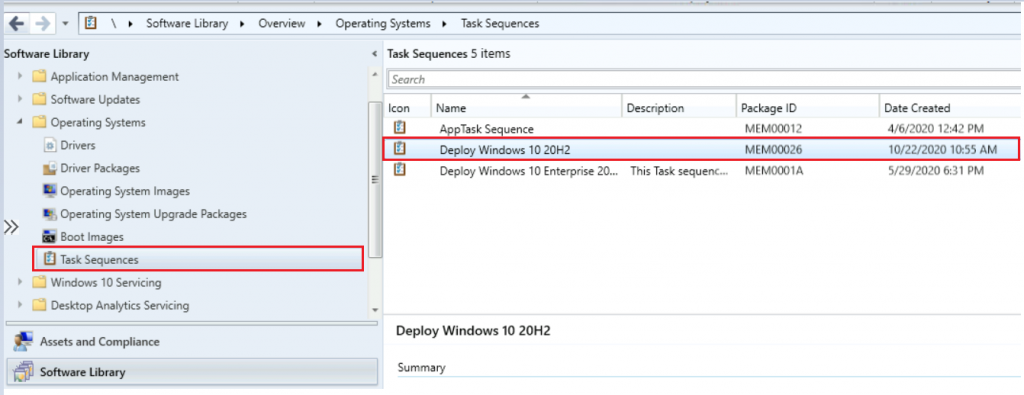Open the Assets and Compliance workspace
1024x395 pixels.
[191, 341]
